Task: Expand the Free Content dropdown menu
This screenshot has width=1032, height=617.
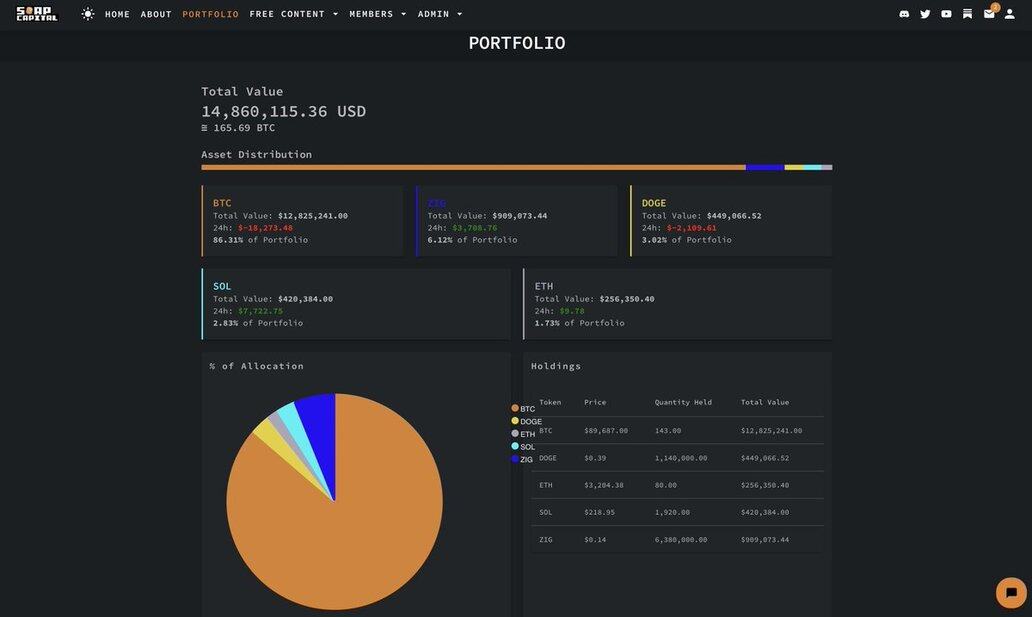Action: [294, 14]
